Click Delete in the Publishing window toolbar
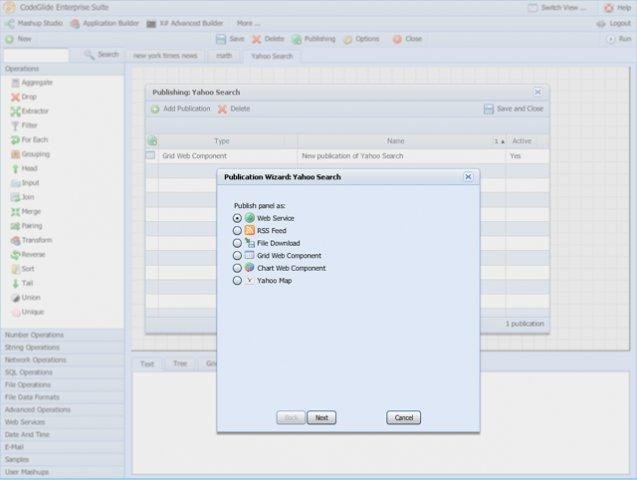Viewport: 637px width, 480px height. (234, 109)
